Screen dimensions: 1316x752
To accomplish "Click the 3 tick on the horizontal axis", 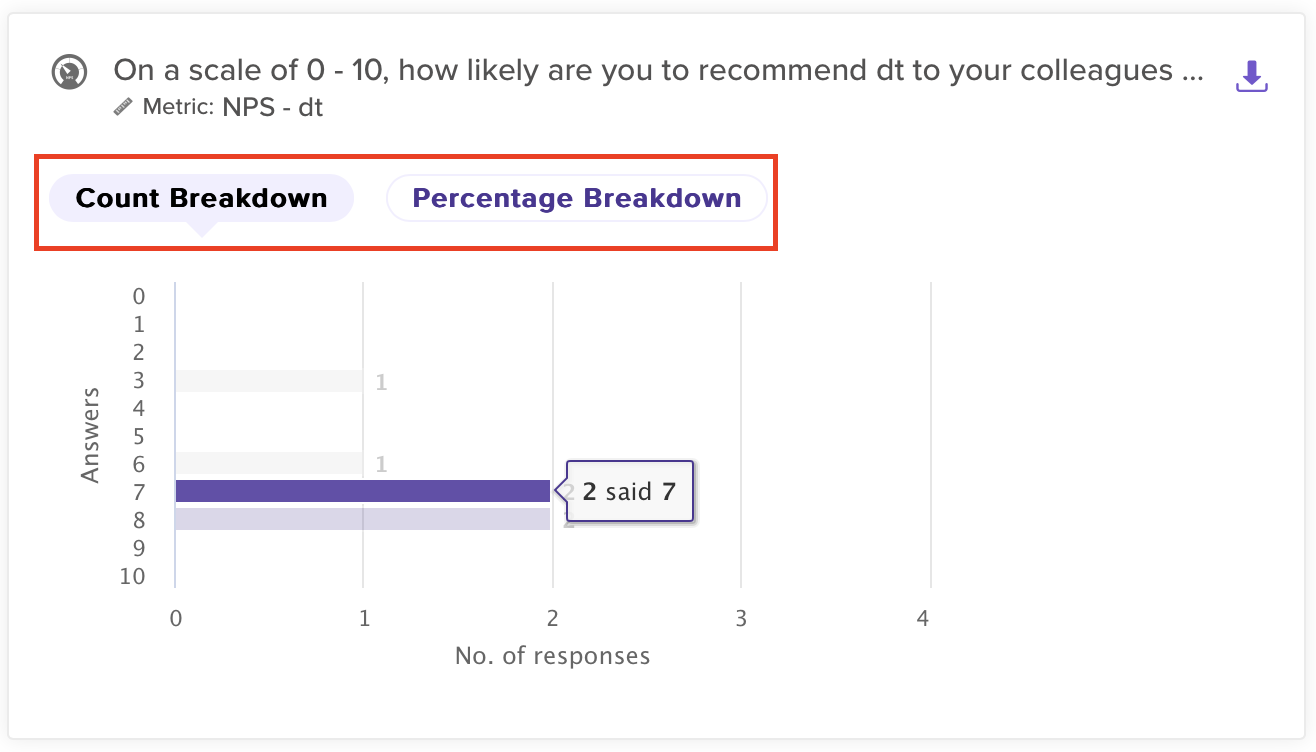I will (741, 619).
